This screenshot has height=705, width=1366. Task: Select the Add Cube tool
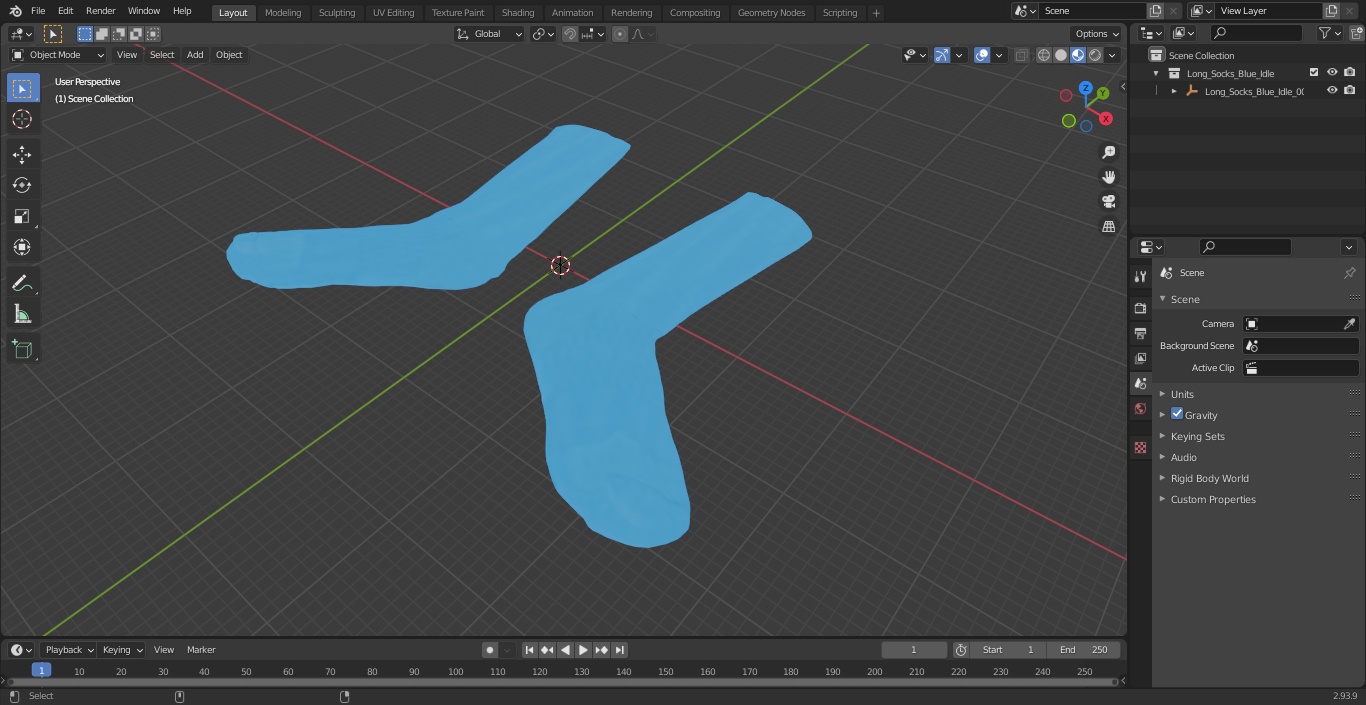[22, 350]
